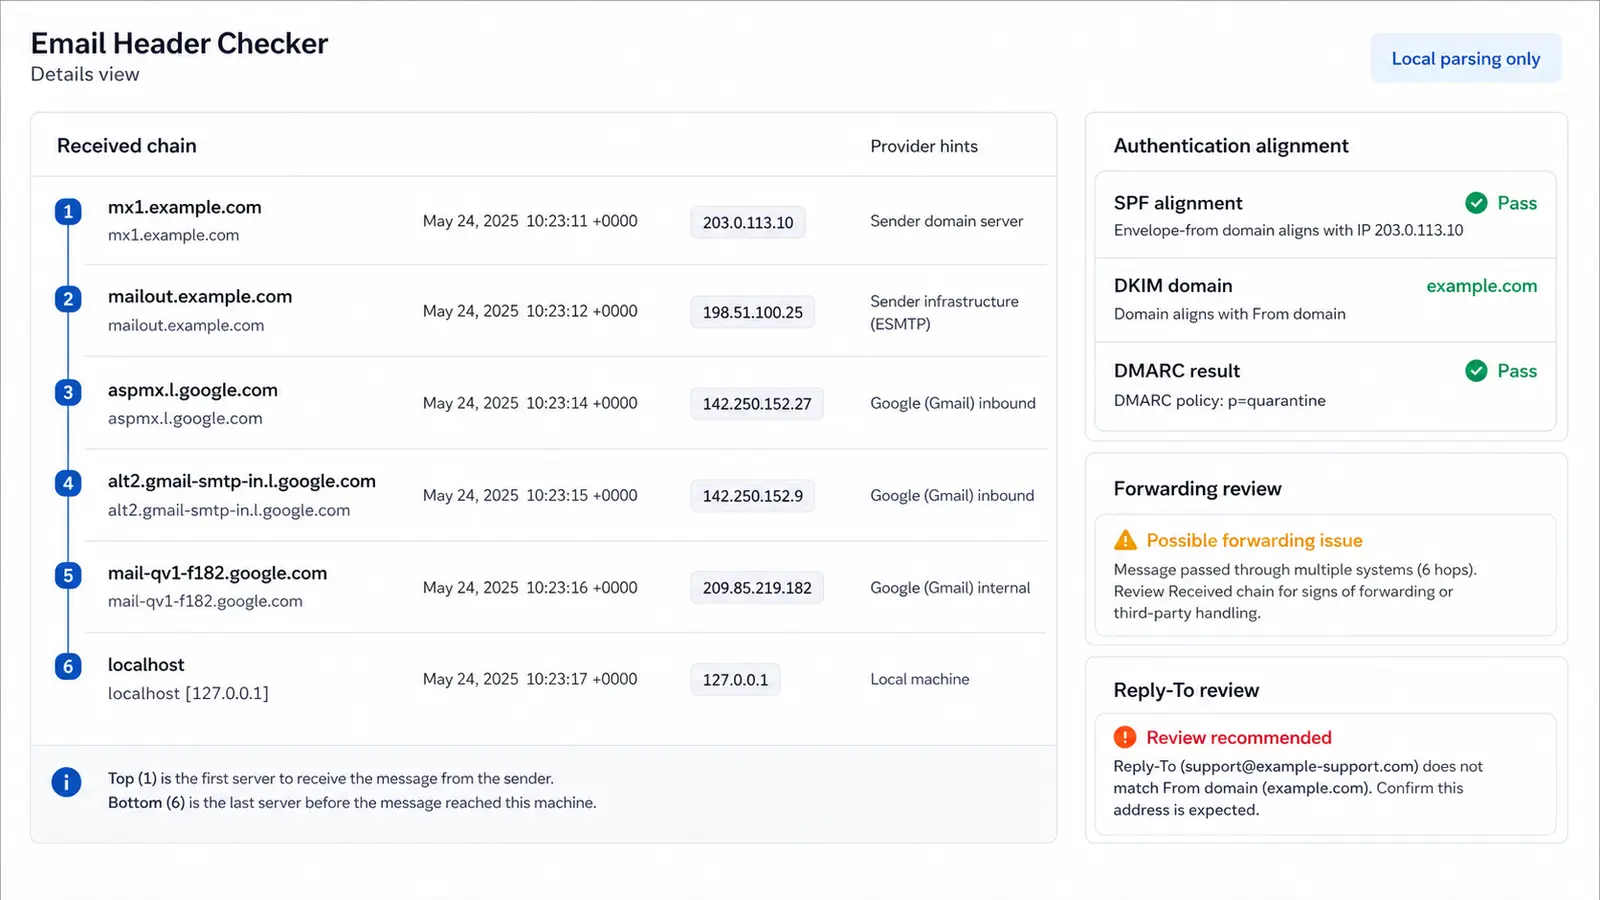Screen dimensions: 1600x900
Task: Click timestamp May 24, 2025 10:23:17 +0000
Action: (530, 679)
